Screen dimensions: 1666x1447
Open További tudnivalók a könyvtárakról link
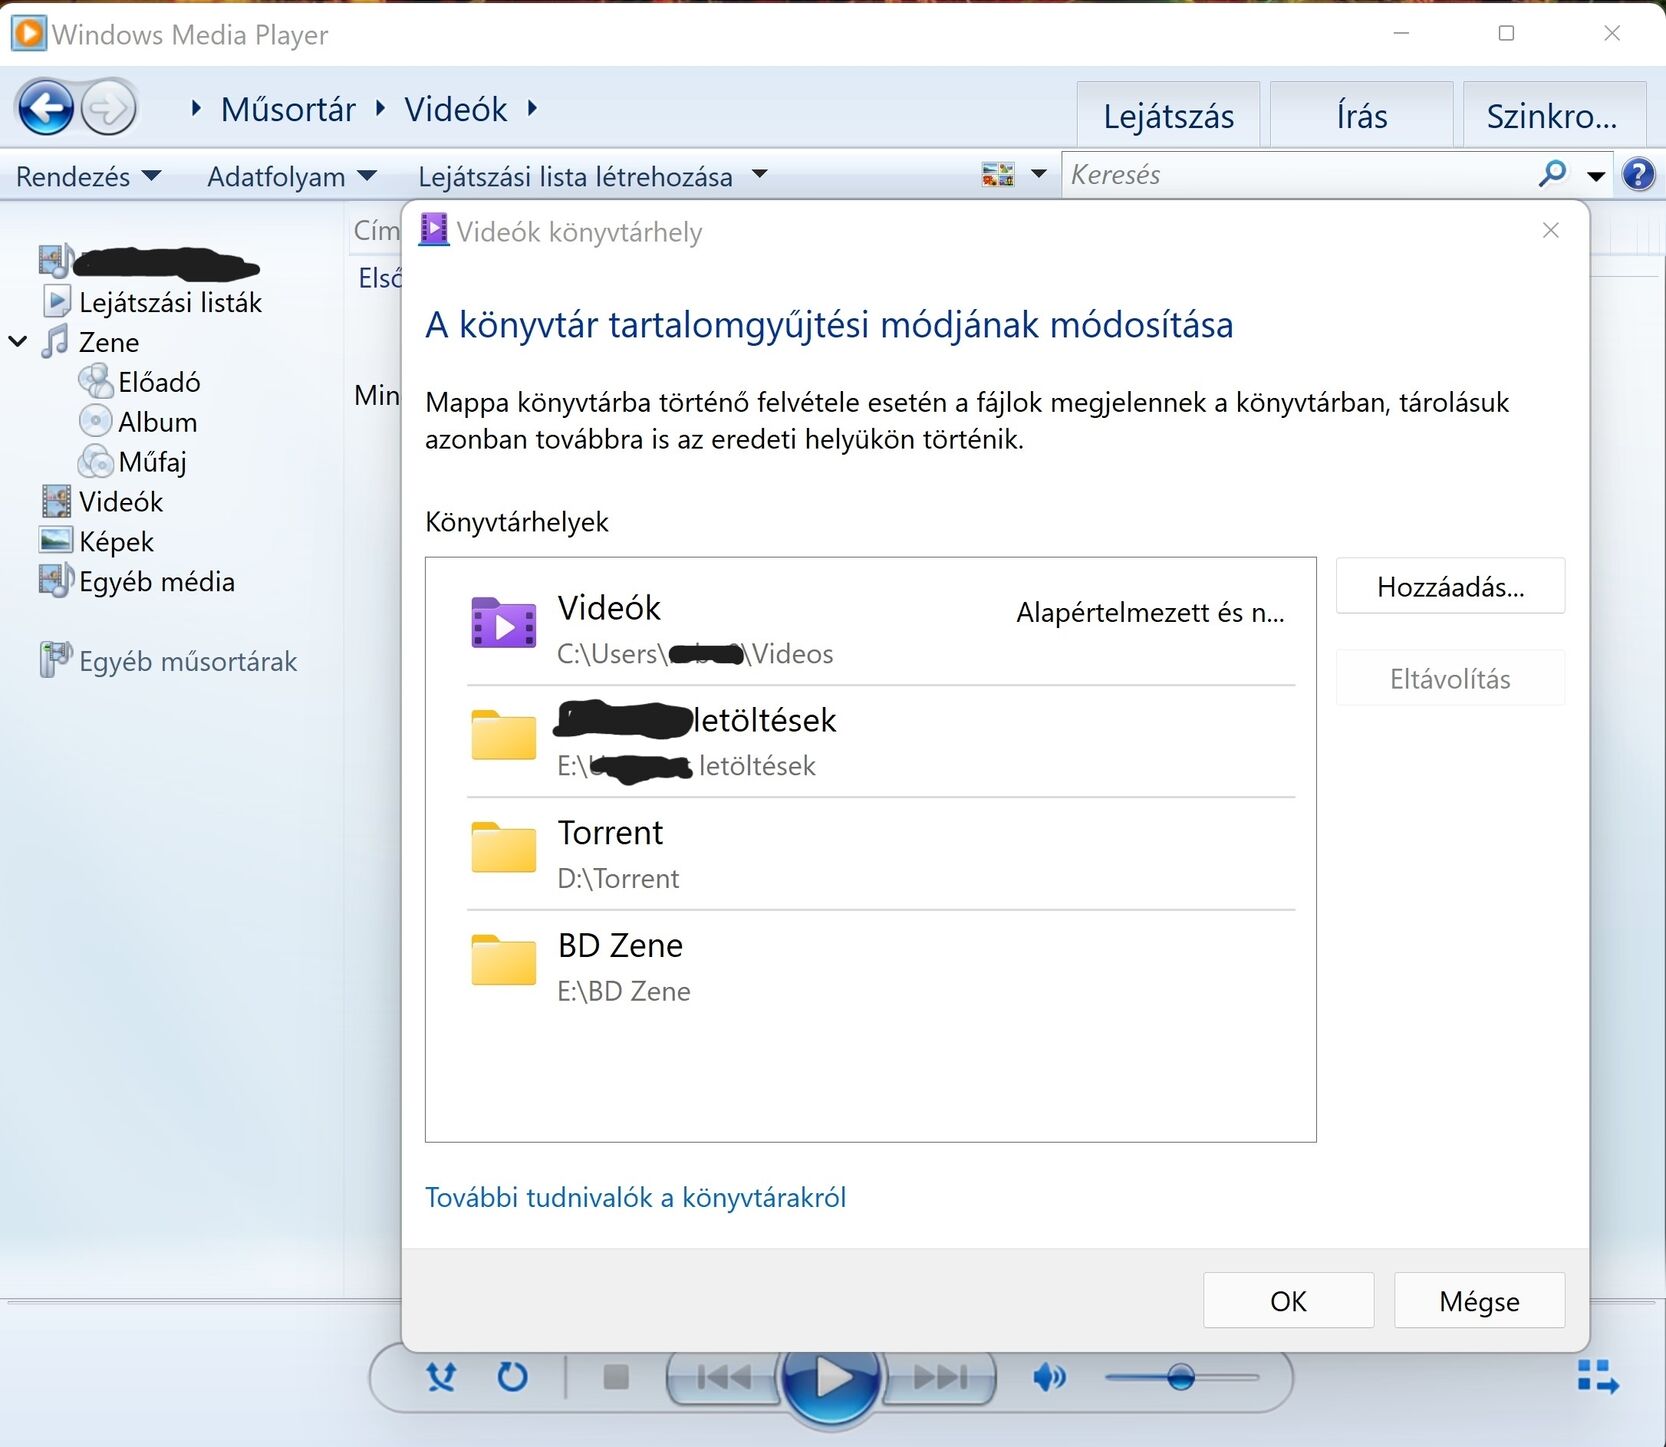click(x=635, y=1197)
